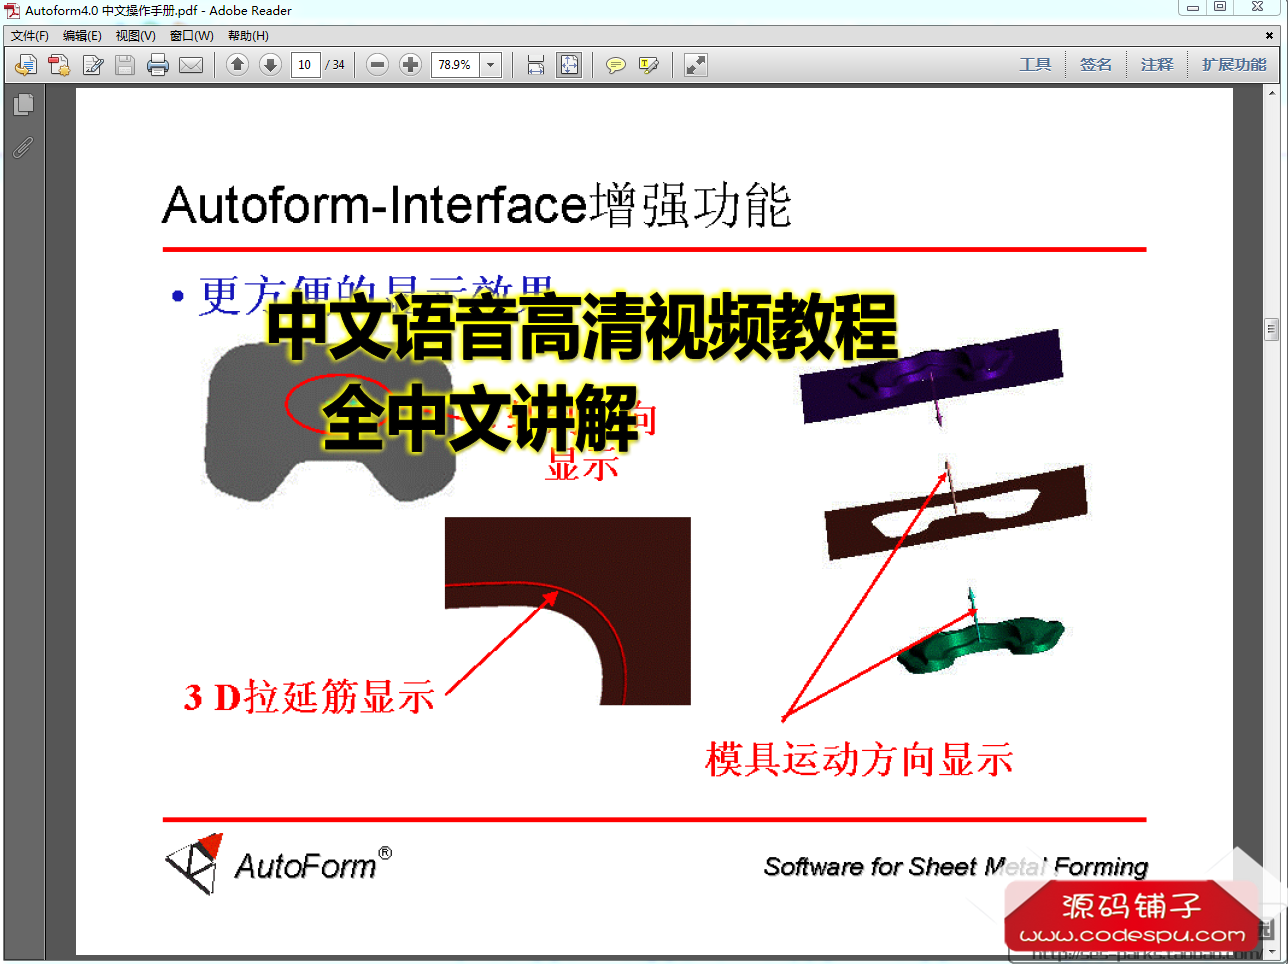This screenshot has width=1288, height=964.
Task: Click the open/convert file icon
Action: coord(26,65)
